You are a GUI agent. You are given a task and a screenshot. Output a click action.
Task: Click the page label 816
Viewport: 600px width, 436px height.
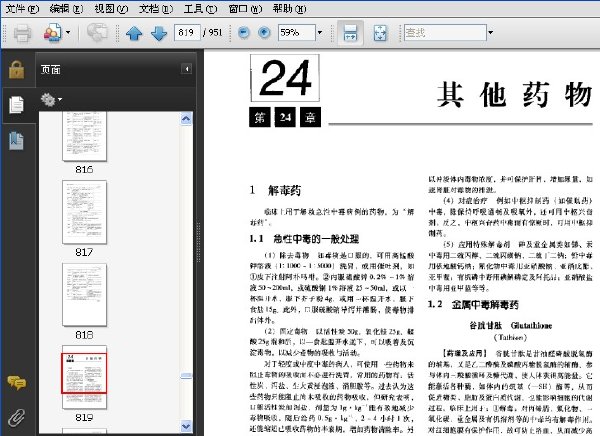(84, 169)
